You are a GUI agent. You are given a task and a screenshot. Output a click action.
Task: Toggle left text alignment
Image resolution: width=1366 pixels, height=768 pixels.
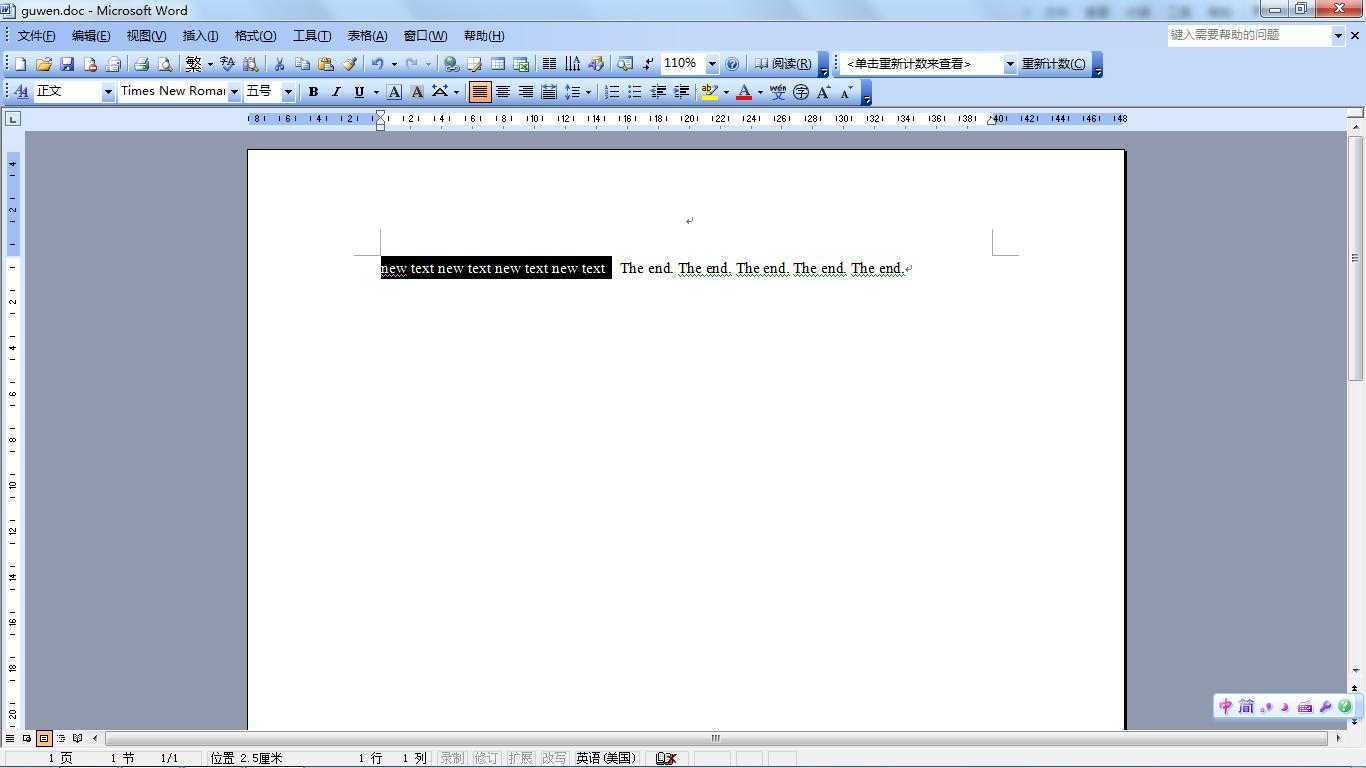coord(480,92)
